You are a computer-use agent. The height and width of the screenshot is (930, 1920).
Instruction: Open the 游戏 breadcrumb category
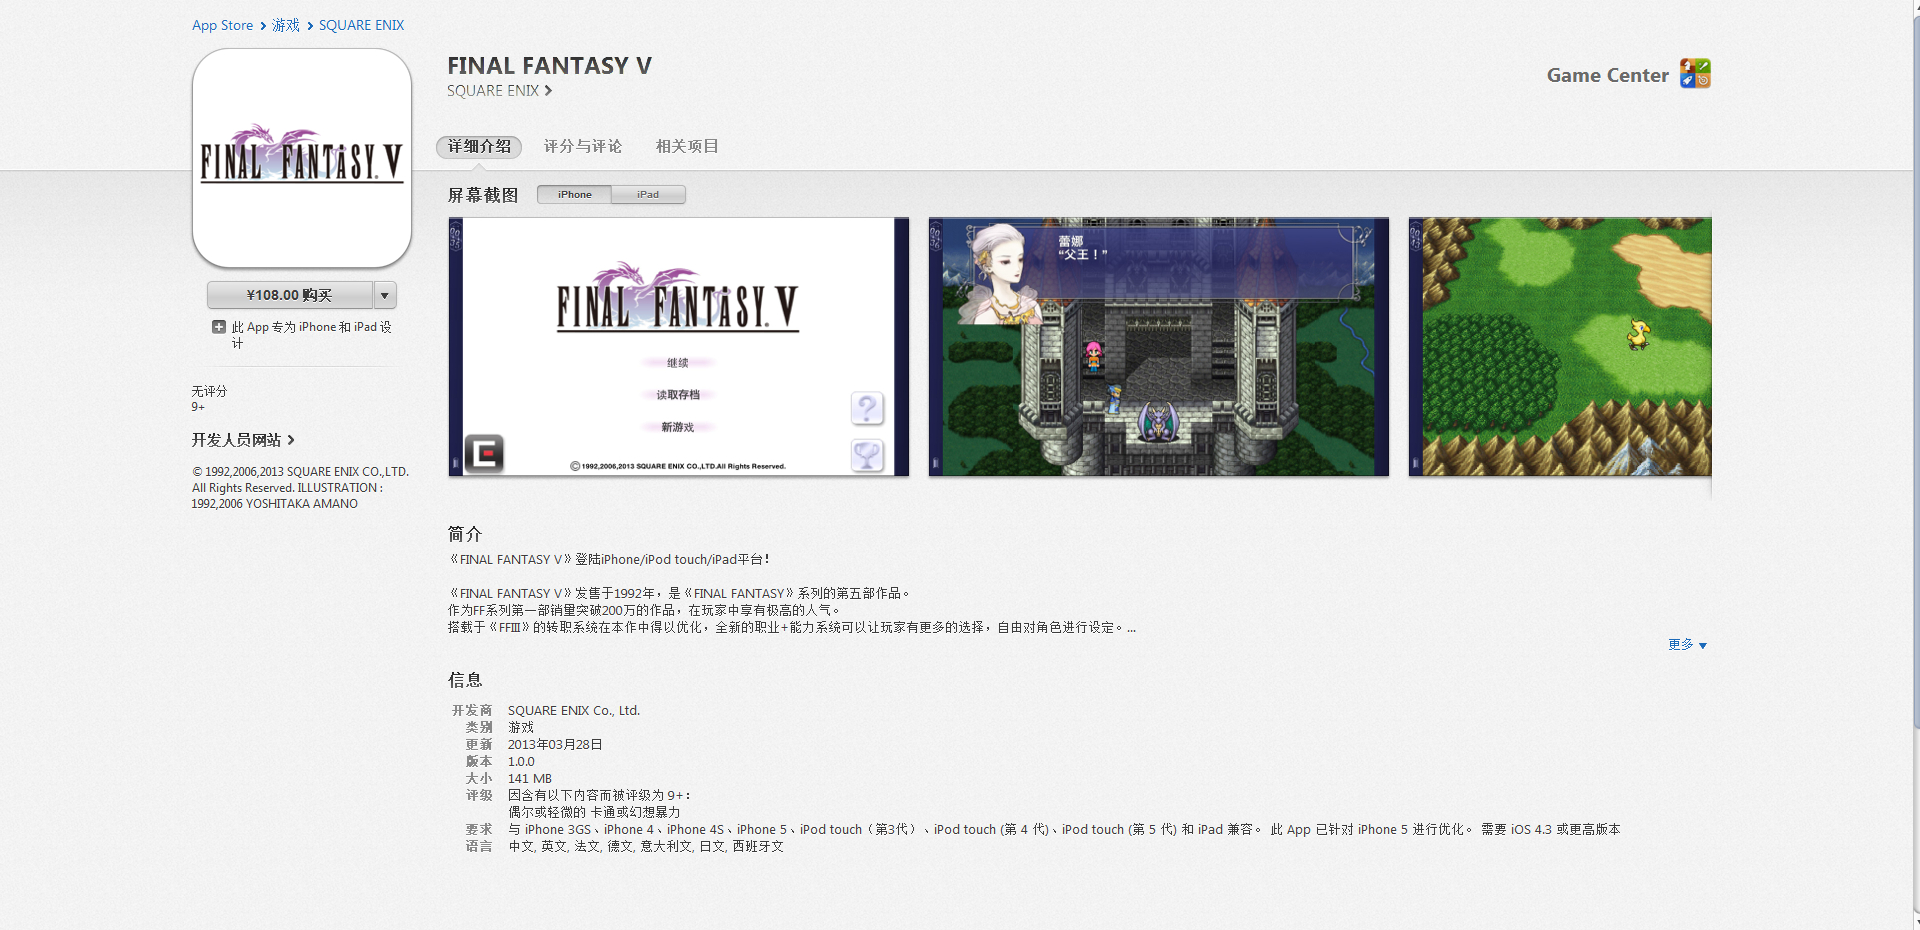tap(286, 25)
